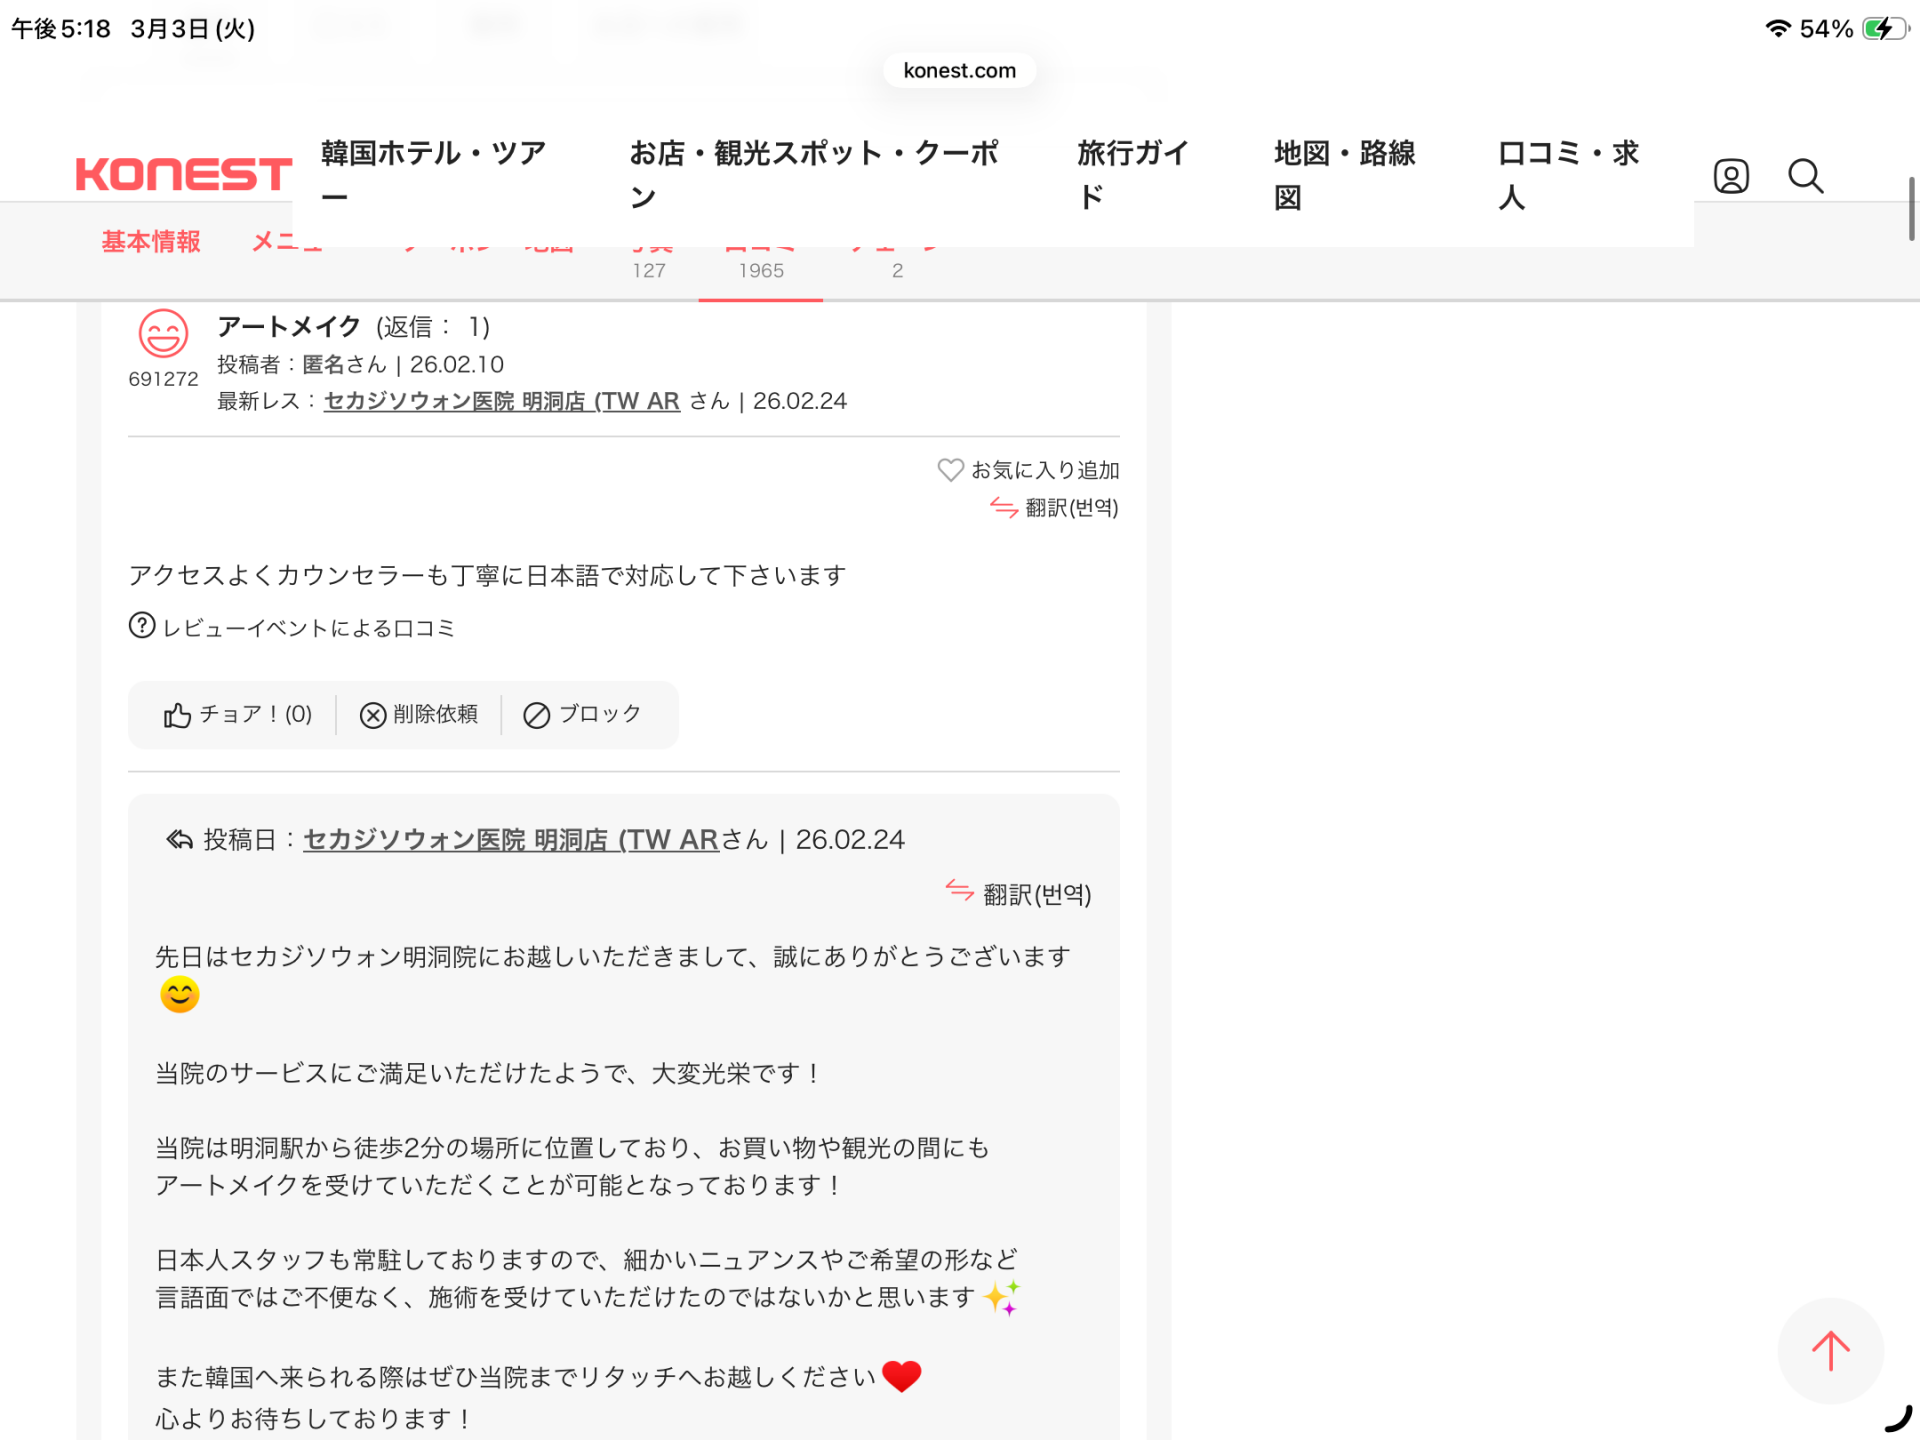Tap the konest.com address pill

[x=958, y=70]
